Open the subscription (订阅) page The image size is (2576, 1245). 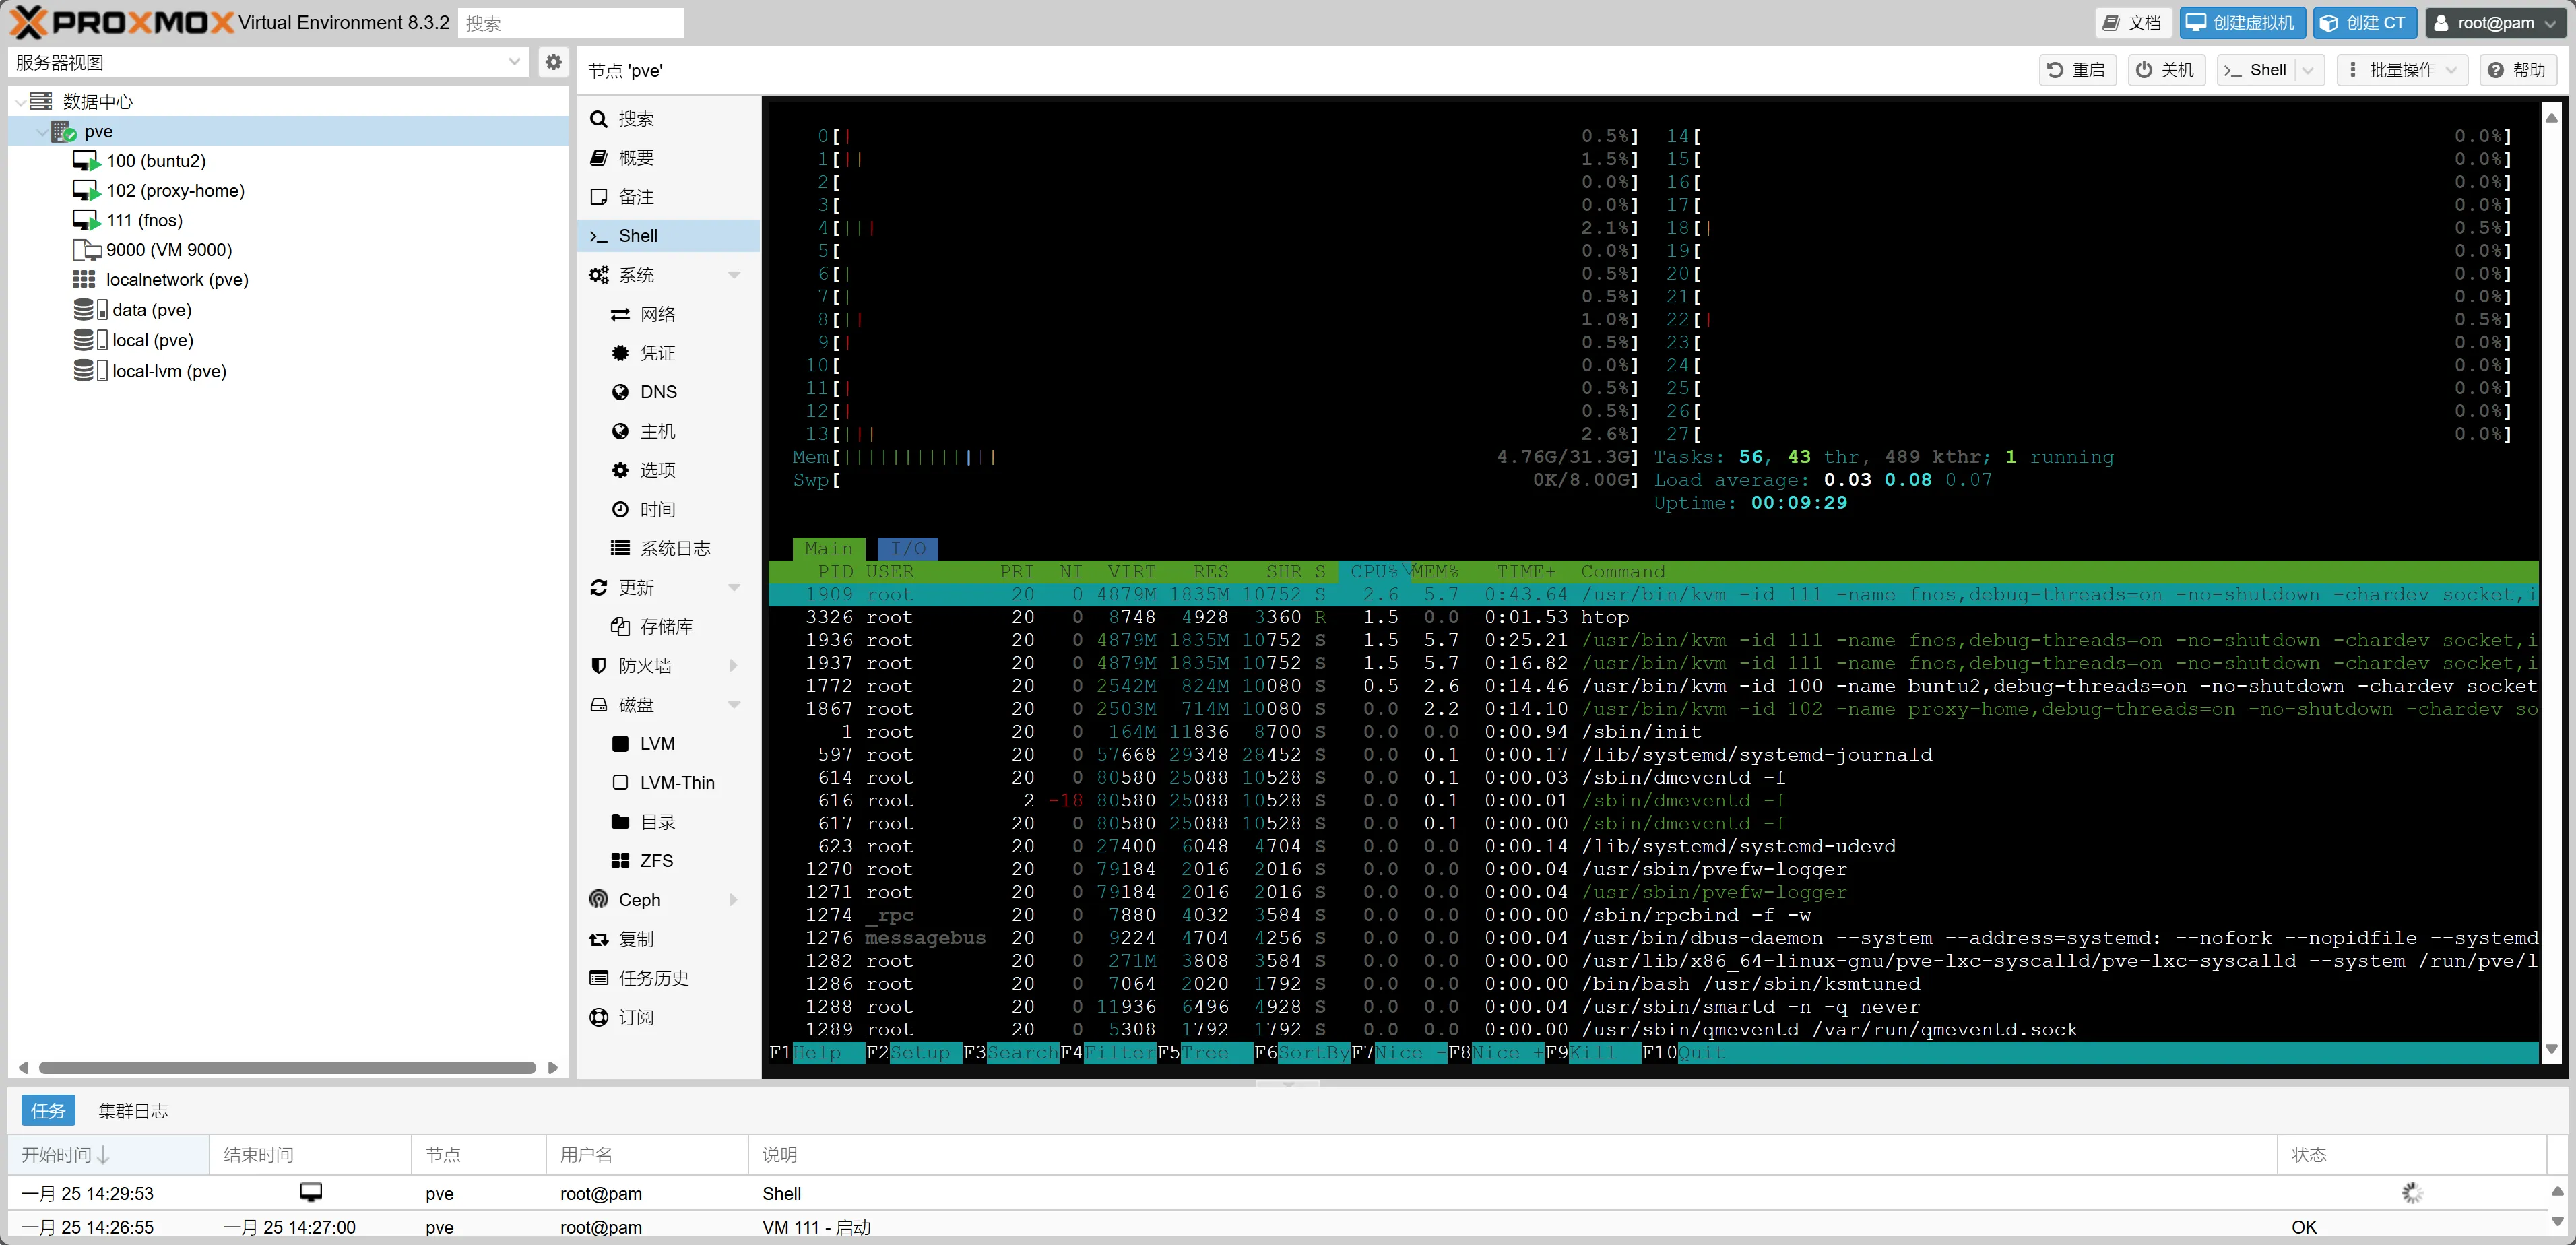coord(636,1017)
